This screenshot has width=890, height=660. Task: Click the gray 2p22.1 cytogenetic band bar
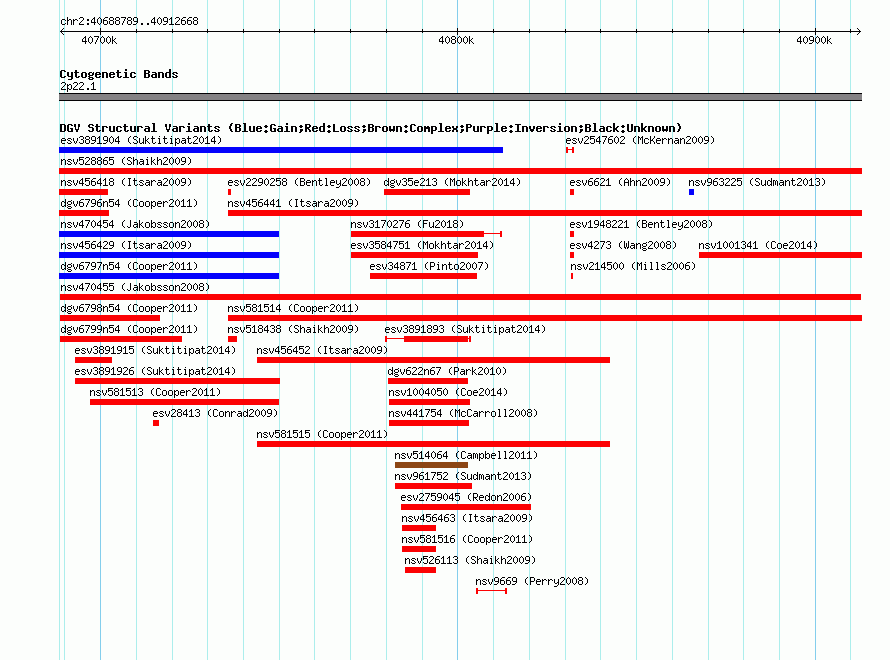tap(460, 97)
